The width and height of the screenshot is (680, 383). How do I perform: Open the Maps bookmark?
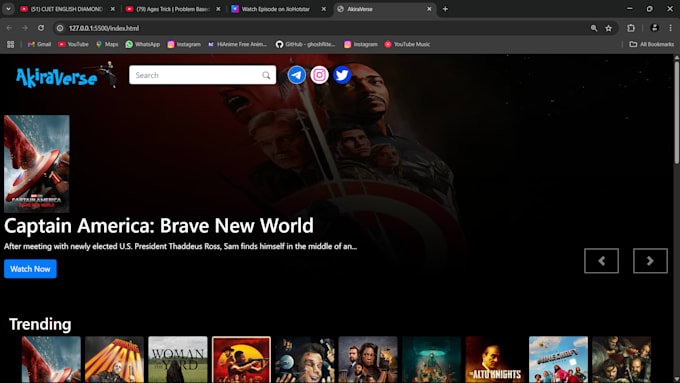click(107, 44)
